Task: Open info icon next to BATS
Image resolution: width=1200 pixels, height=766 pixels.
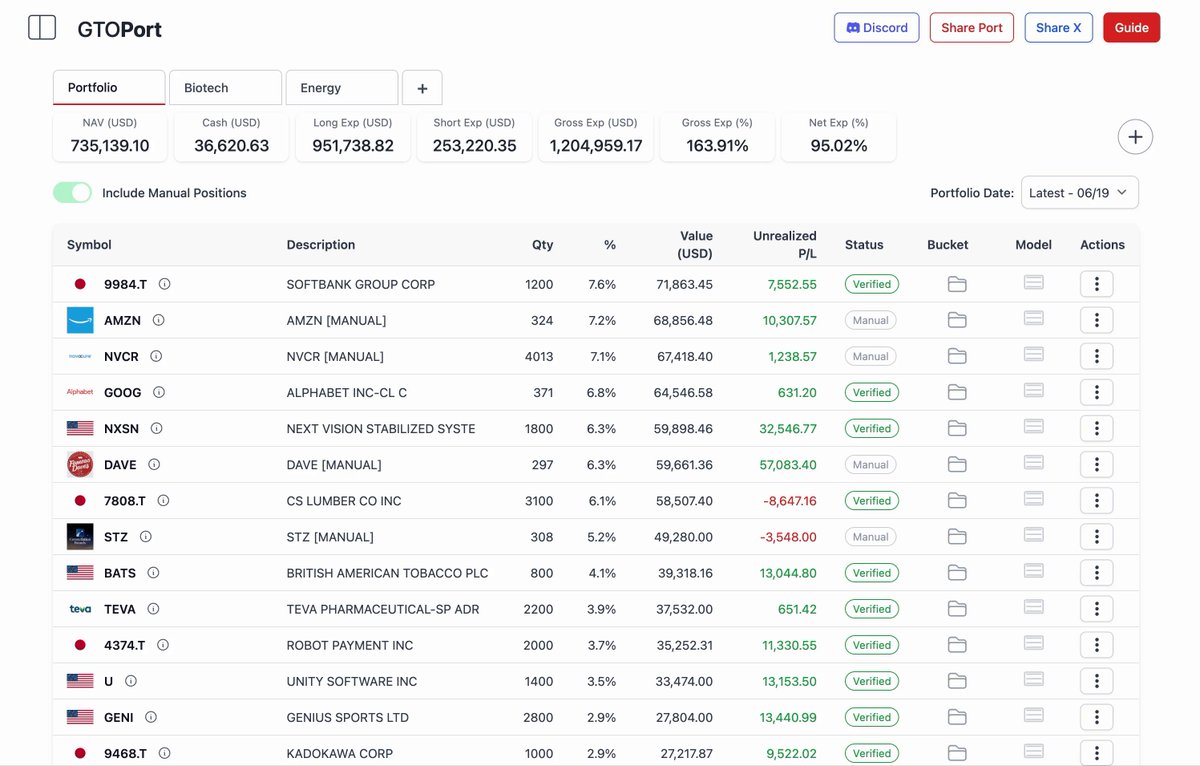Action: point(154,573)
